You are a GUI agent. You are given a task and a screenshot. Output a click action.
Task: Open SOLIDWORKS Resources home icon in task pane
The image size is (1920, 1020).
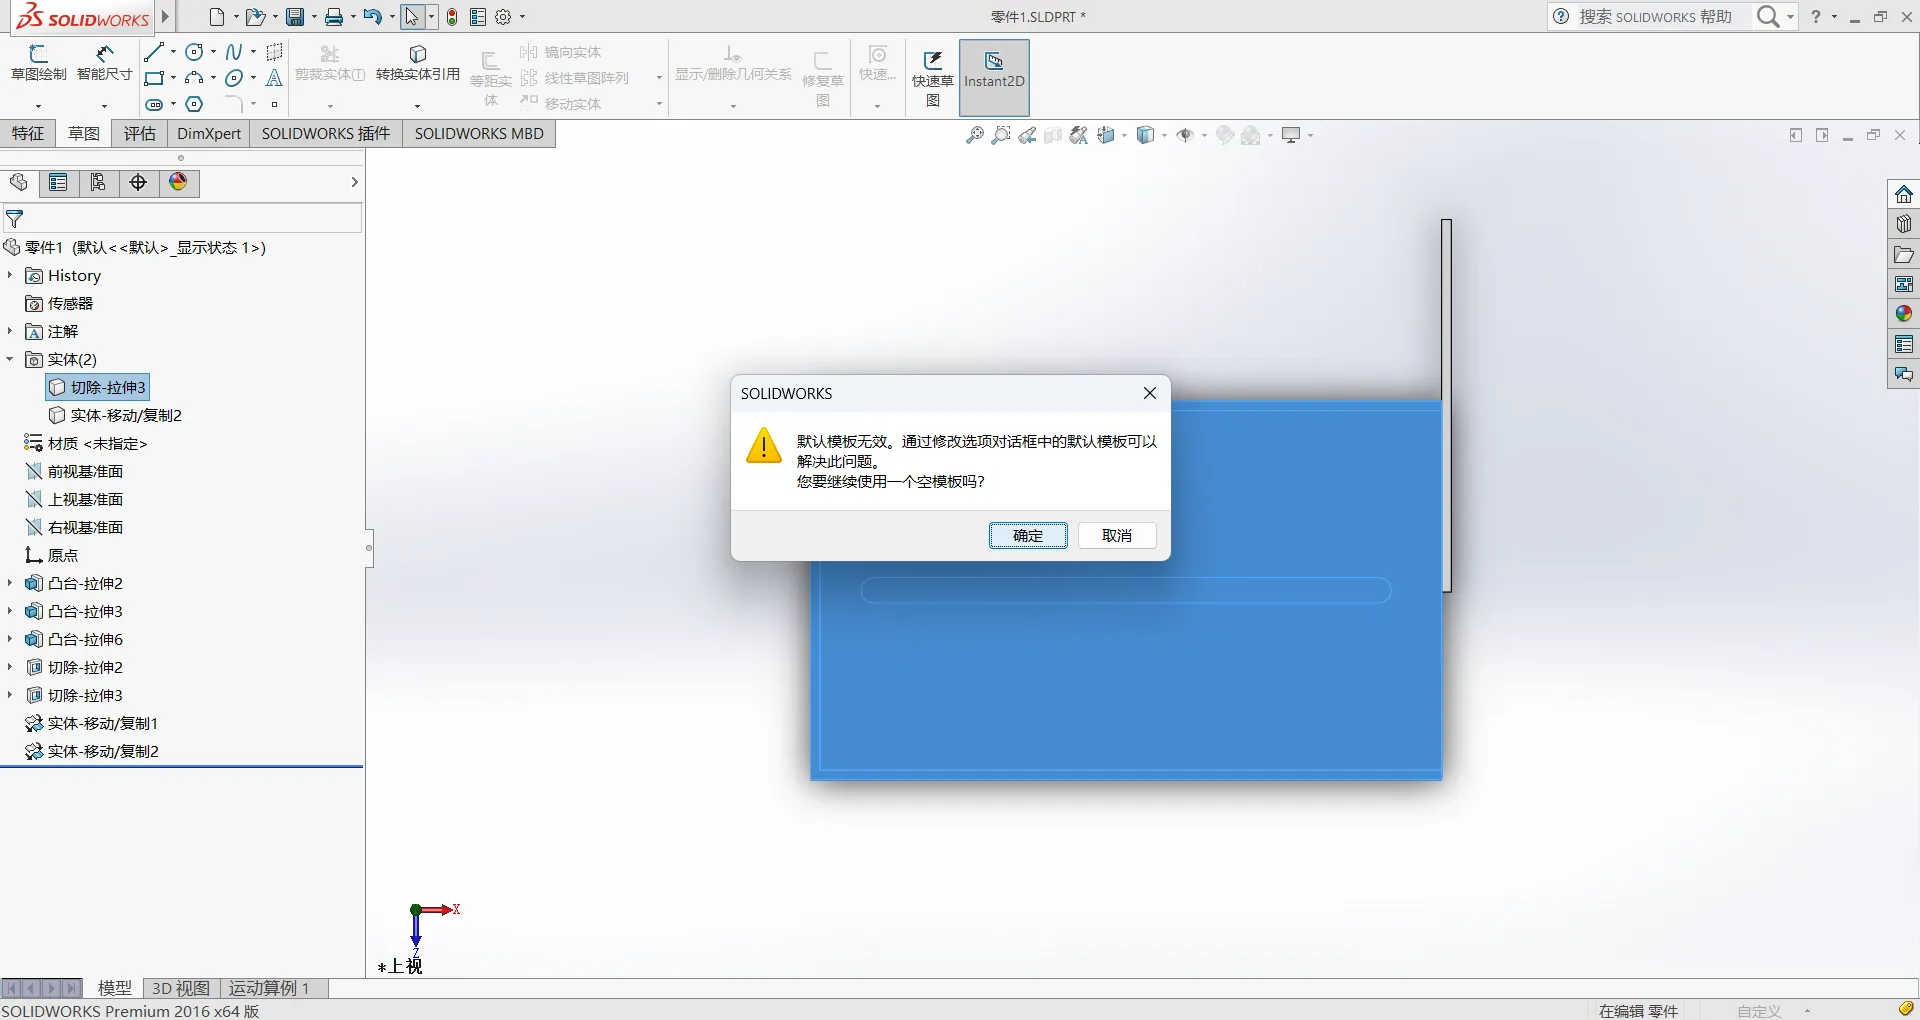point(1904,194)
